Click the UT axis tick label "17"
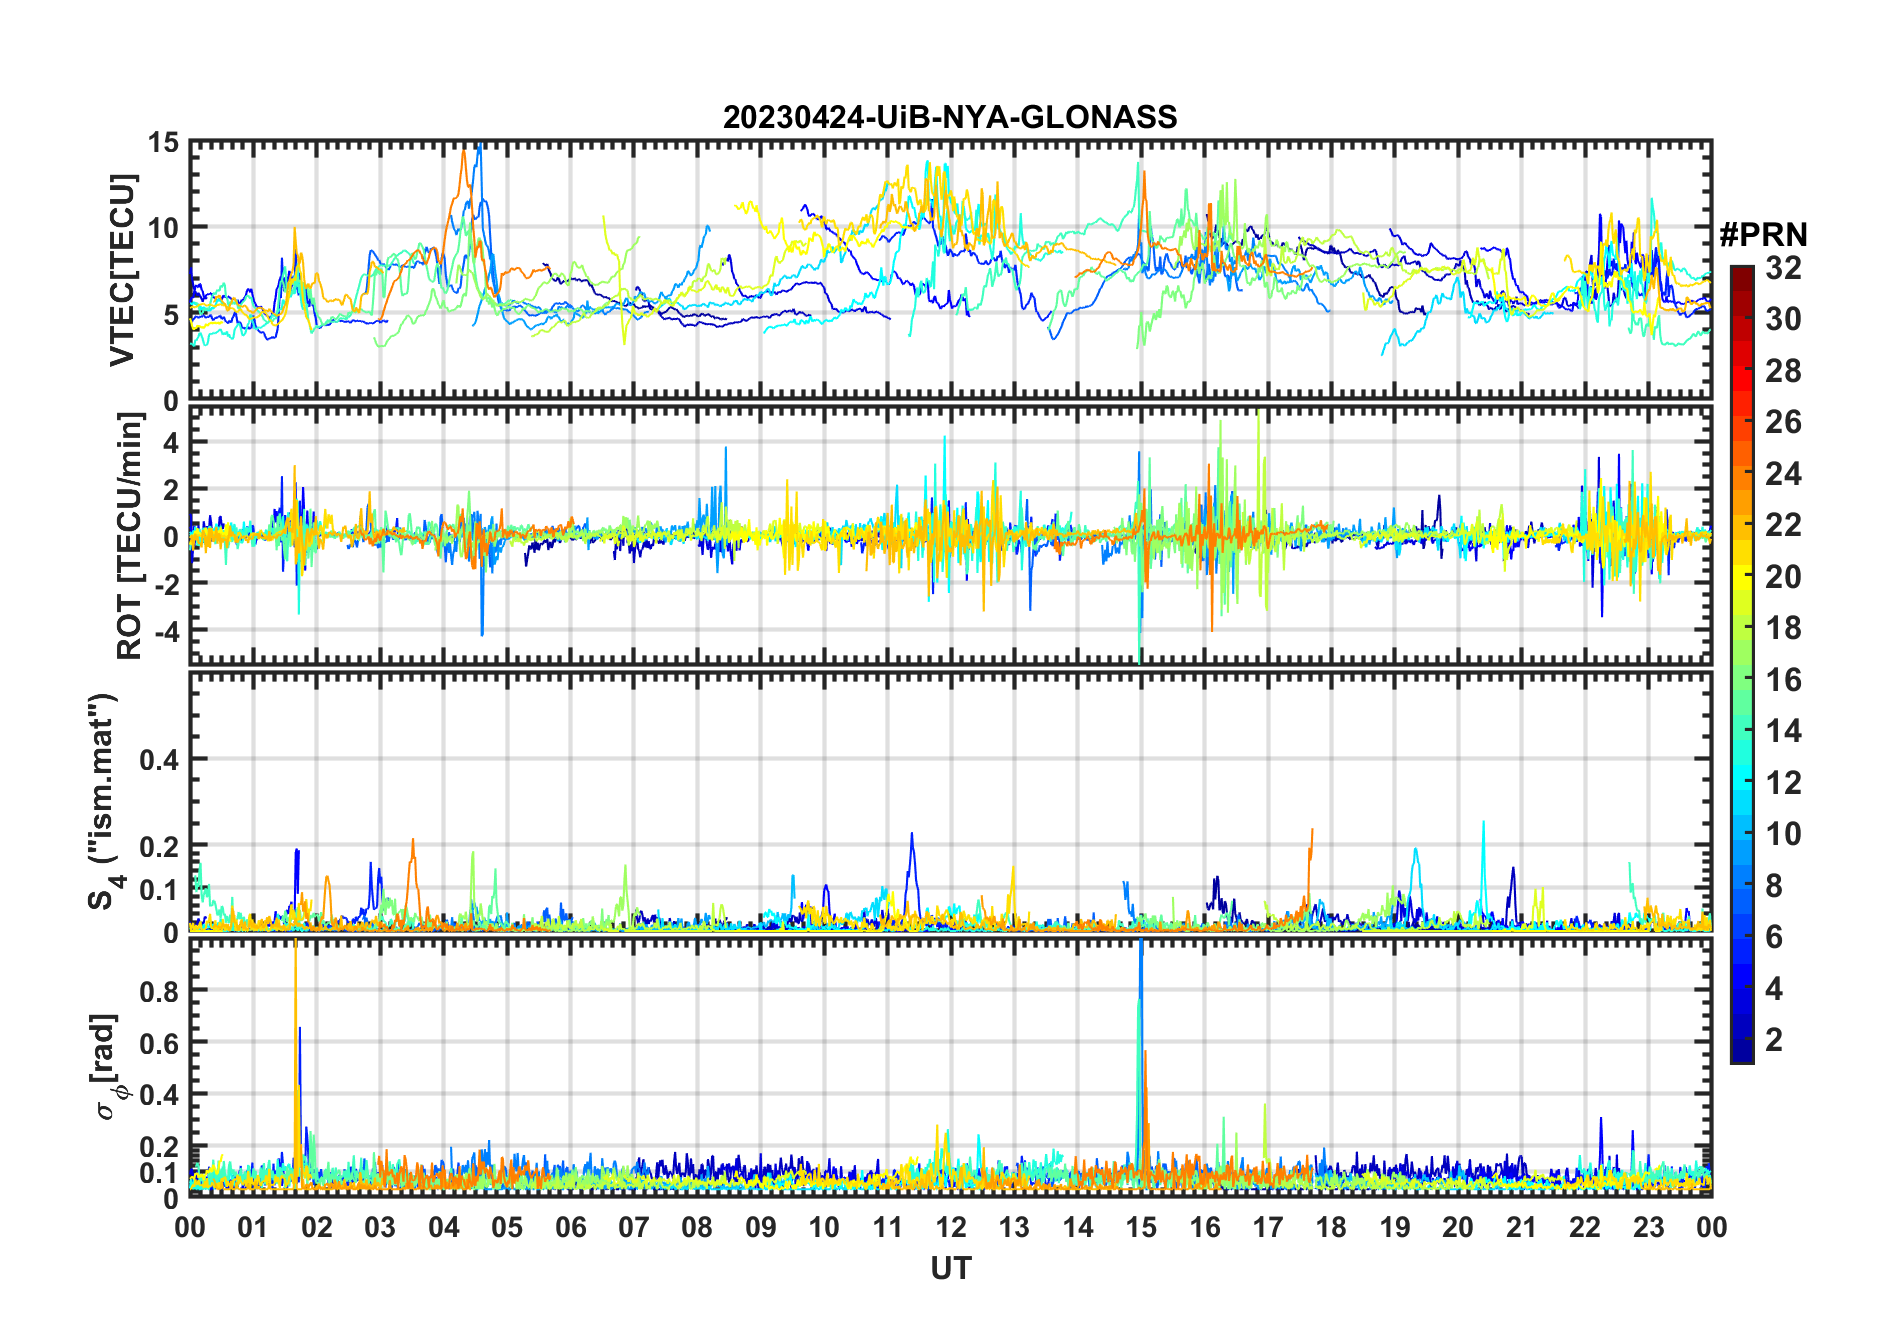 pos(1268,1227)
